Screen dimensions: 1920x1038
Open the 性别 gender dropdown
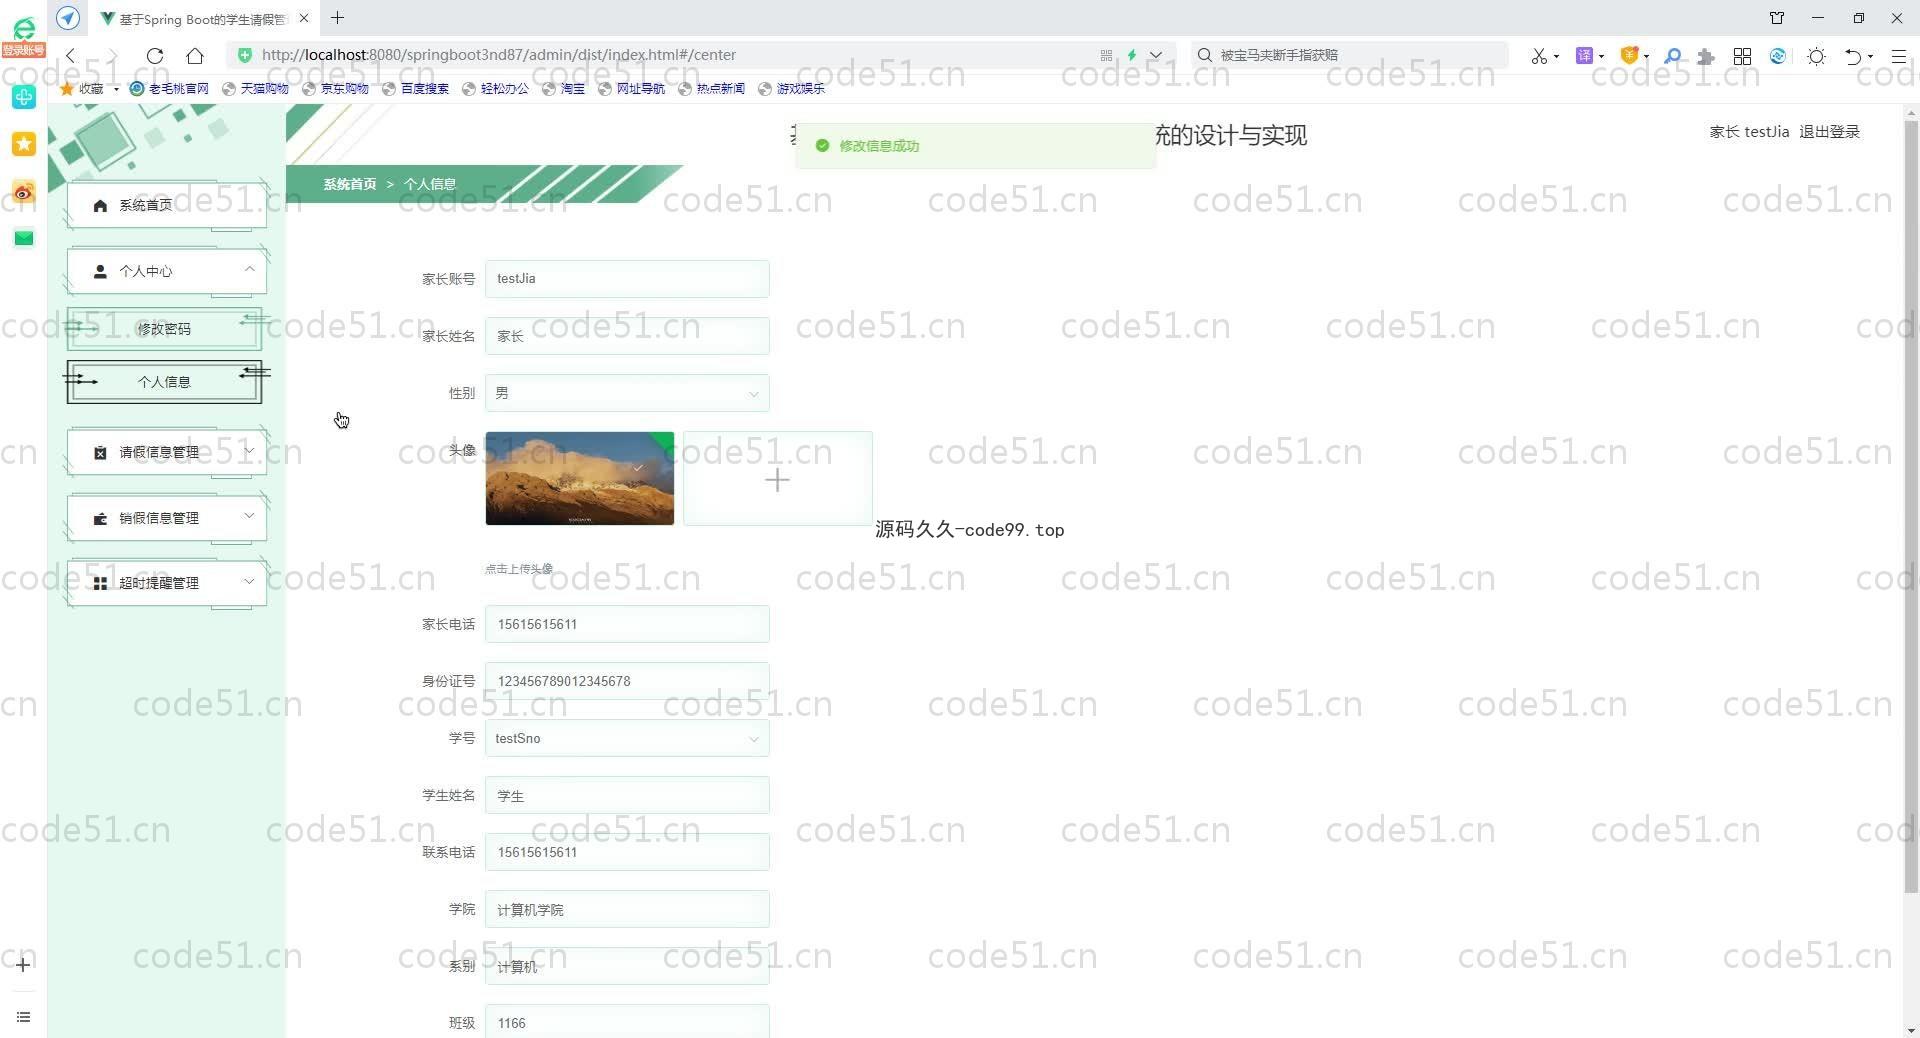[x=626, y=394]
